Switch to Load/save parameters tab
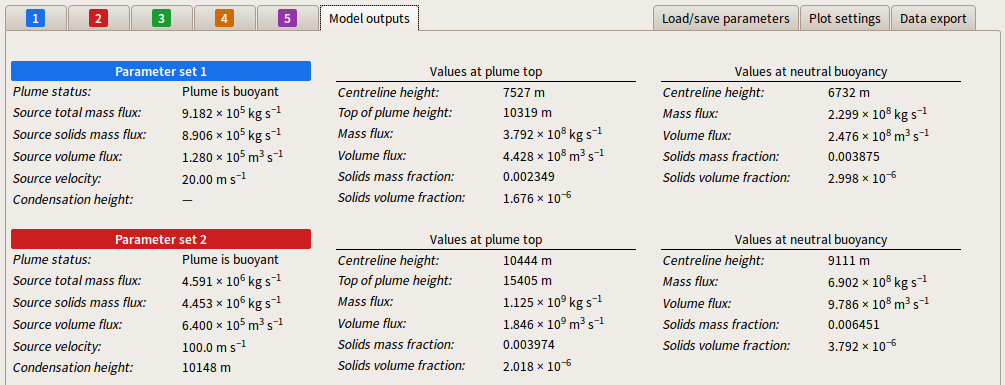Screen dimensions: 1005x385 (726, 19)
